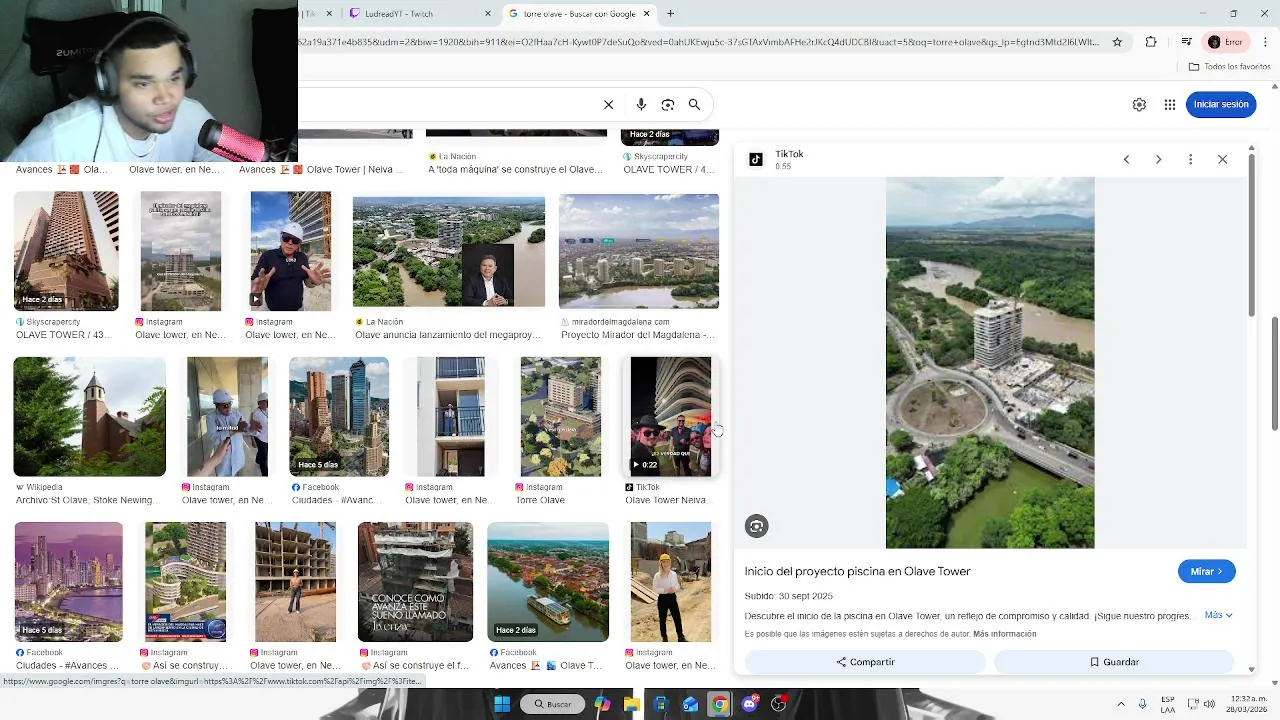Open the media controls icon in Chrome toolbar
The height and width of the screenshot is (720, 1280).
pyautogui.click(x=1186, y=42)
